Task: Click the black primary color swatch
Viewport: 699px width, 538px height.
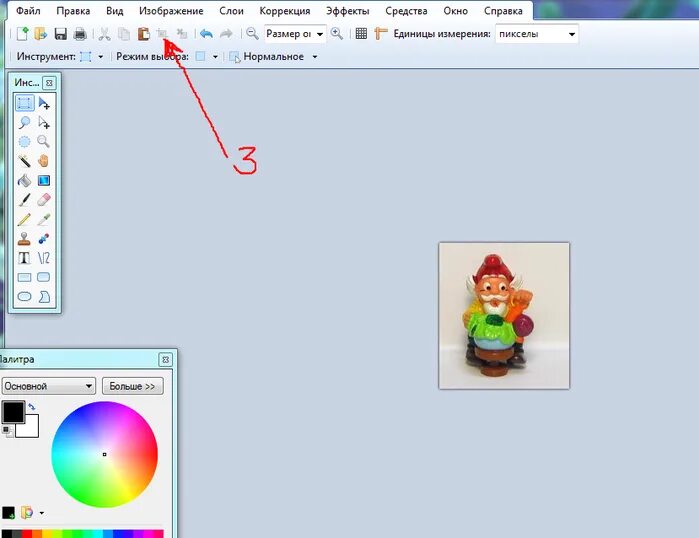Action: coord(13,411)
